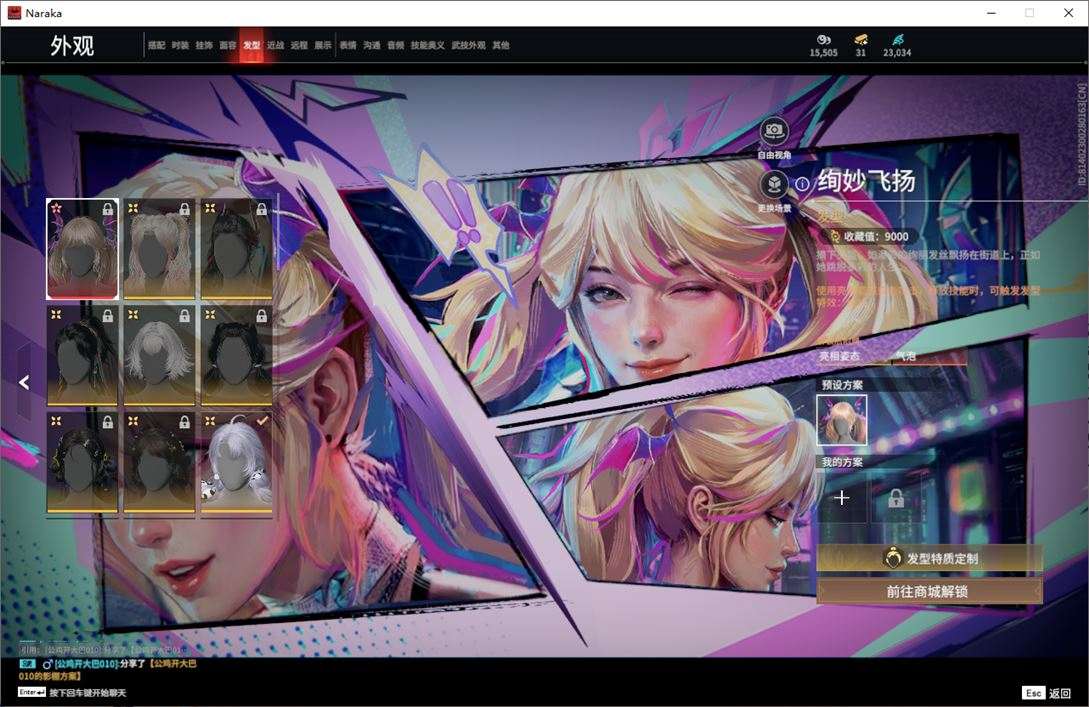Switch to the 武技外观 tab

(x=468, y=45)
